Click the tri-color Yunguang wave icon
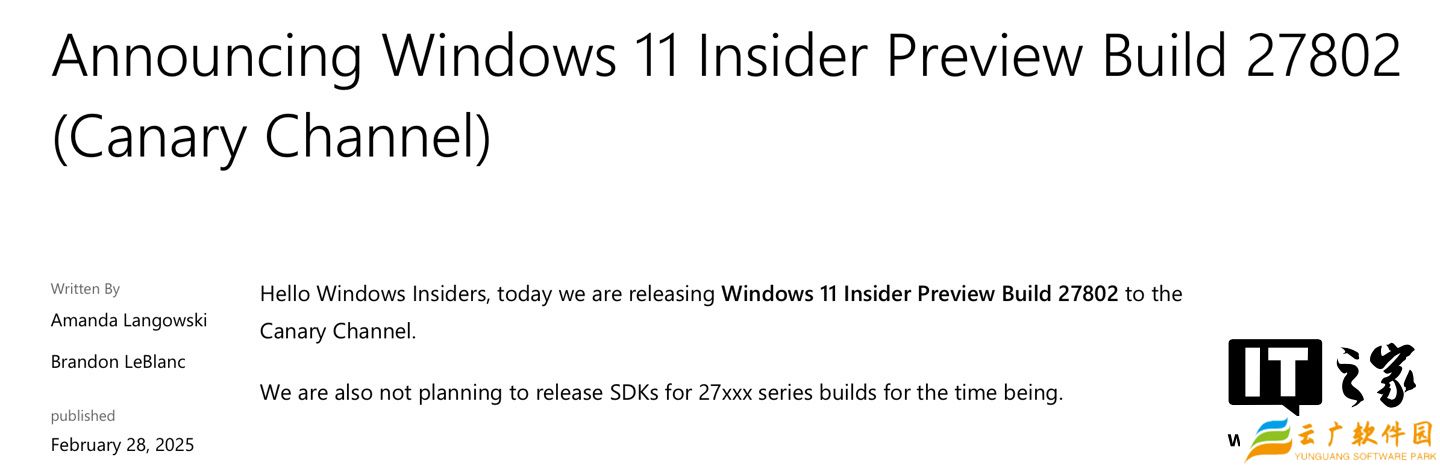The width and height of the screenshot is (1440, 466). click(x=1269, y=439)
